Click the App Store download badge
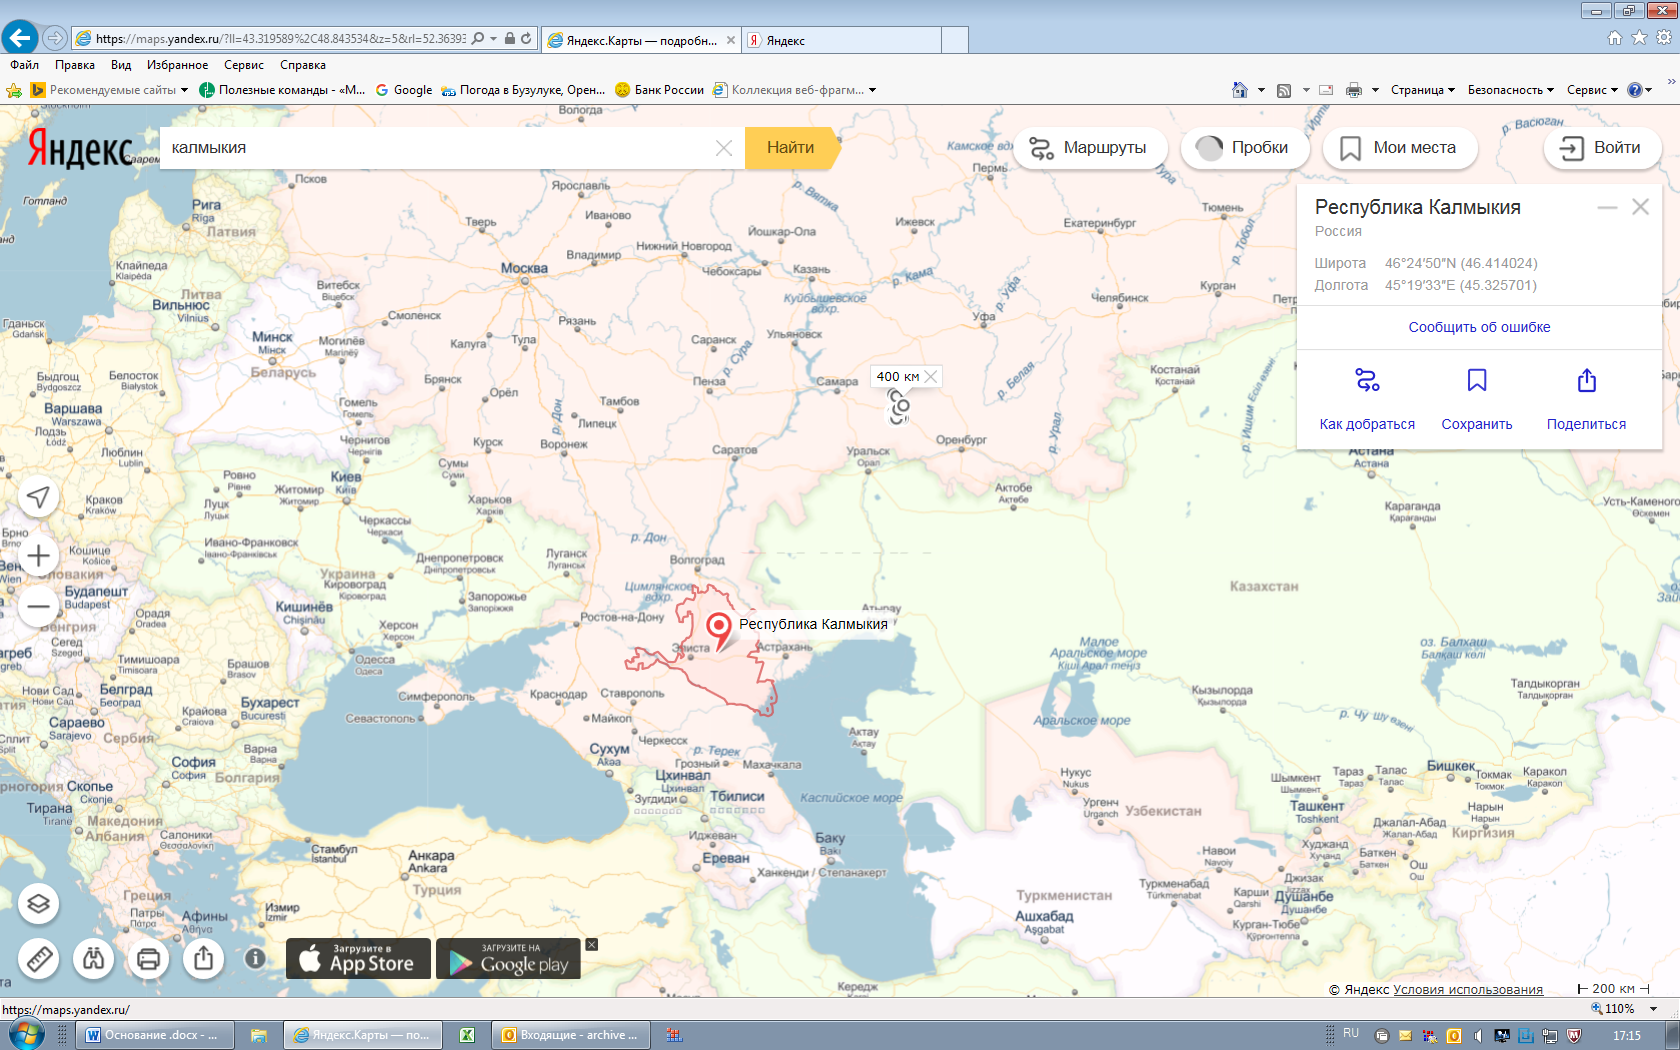The image size is (1680, 1050). 358,958
